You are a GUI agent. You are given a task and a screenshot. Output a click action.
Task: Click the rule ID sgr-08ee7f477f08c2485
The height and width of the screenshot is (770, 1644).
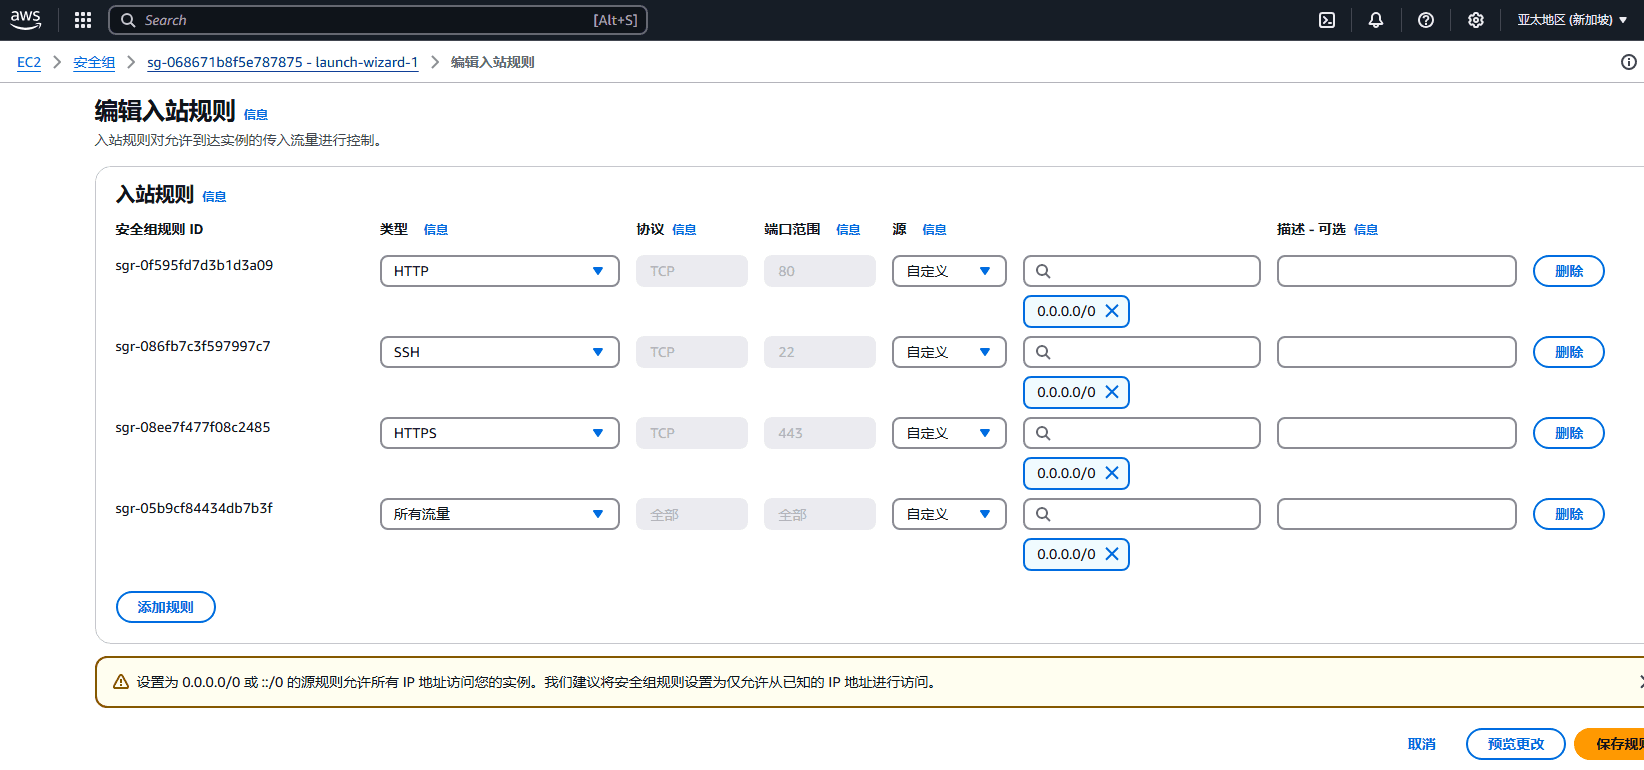pyautogui.click(x=193, y=427)
